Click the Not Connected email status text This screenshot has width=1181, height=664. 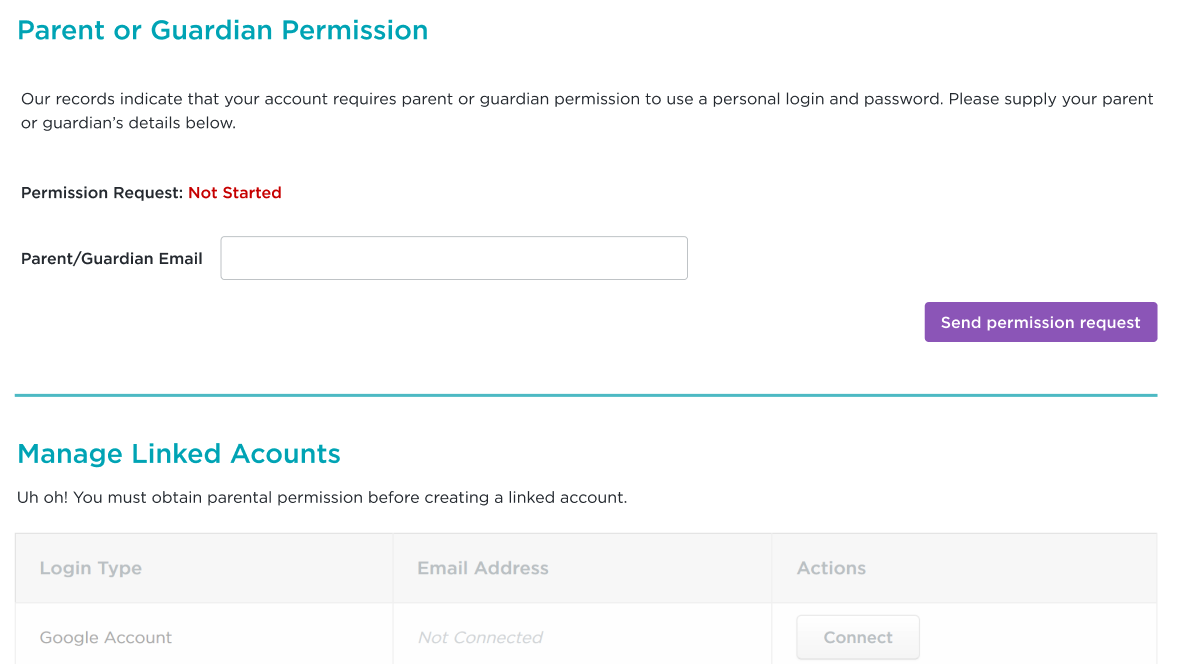point(480,637)
